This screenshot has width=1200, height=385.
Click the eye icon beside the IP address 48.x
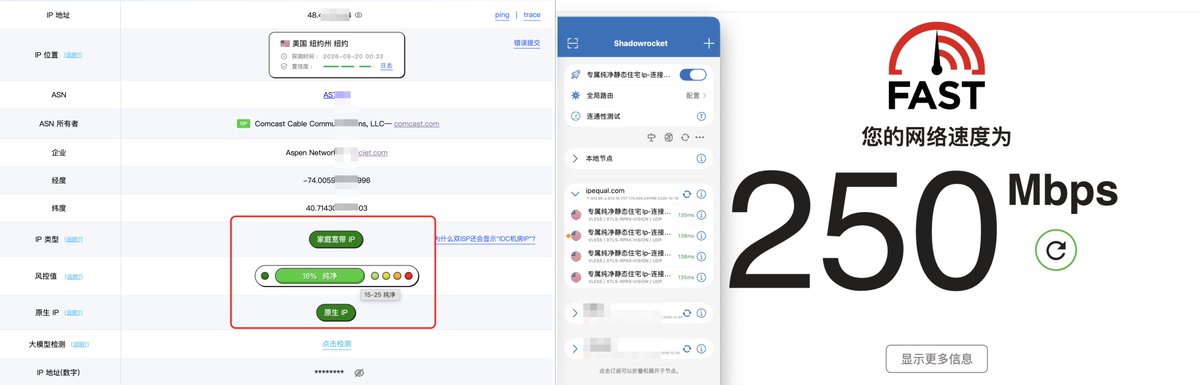pyautogui.click(x=359, y=15)
